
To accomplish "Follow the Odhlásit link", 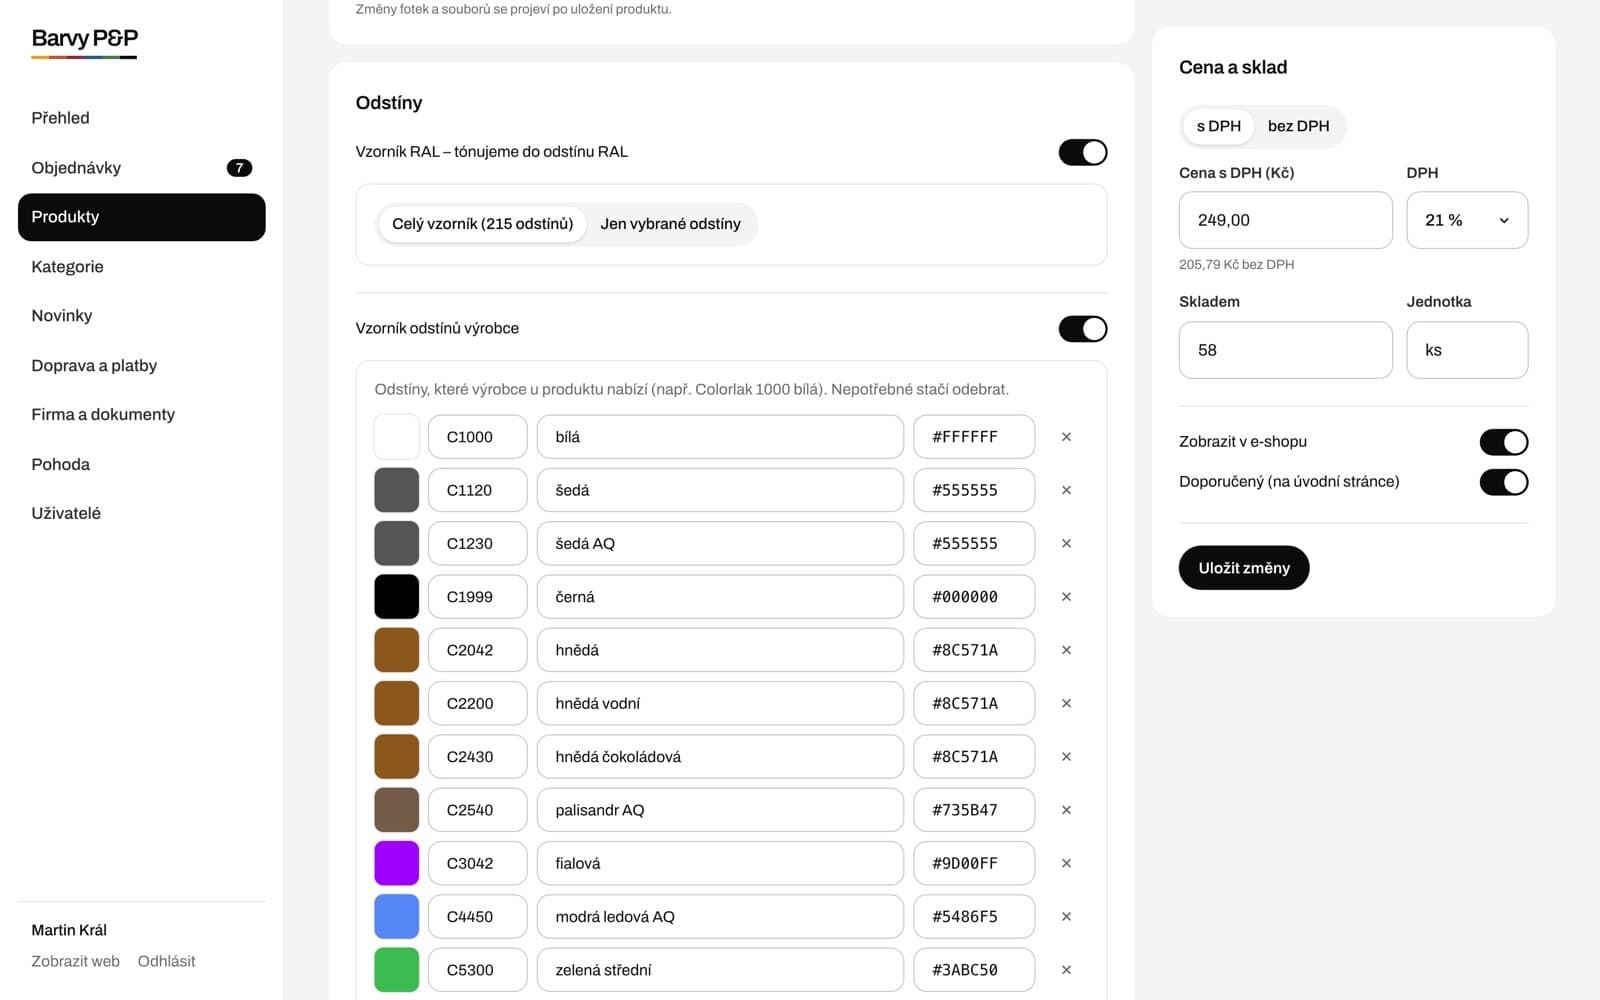I will click(166, 961).
